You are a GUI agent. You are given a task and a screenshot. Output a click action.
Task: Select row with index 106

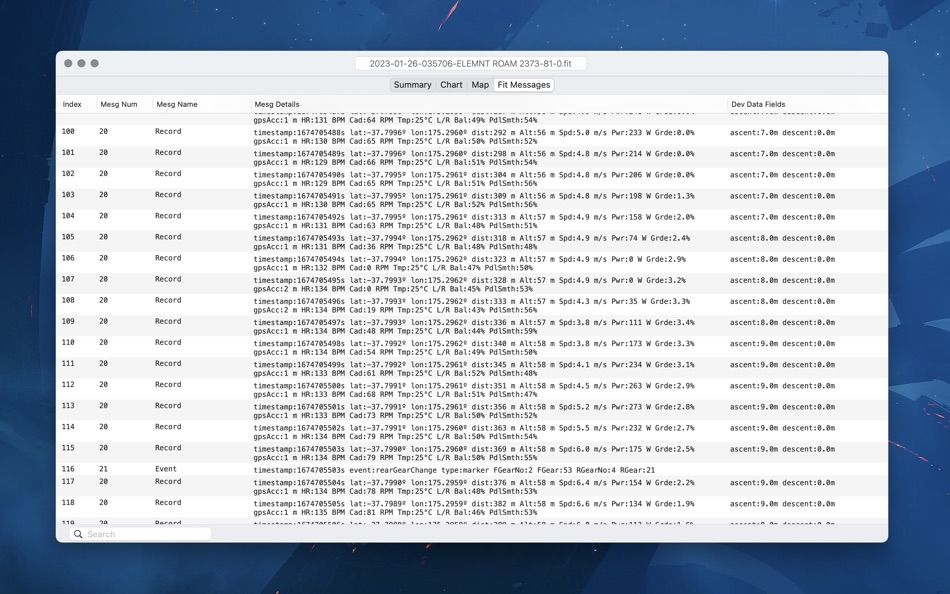click(472, 263)
